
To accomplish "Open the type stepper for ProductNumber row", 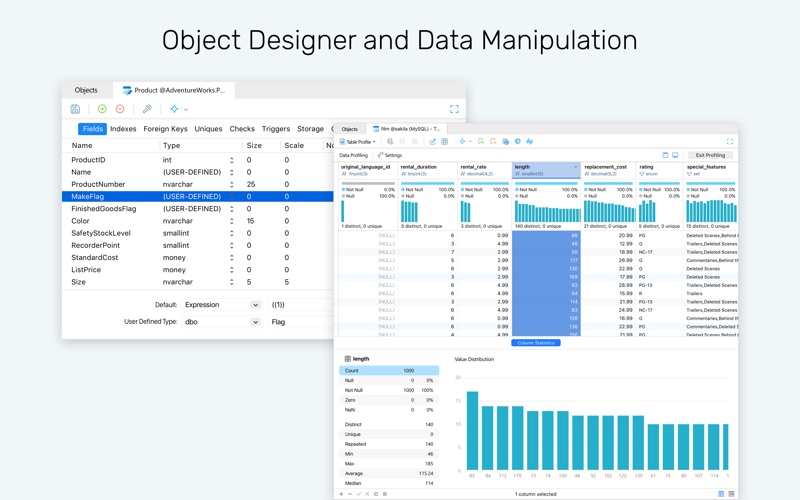I will pyautogui.click(x=232, y=184).
